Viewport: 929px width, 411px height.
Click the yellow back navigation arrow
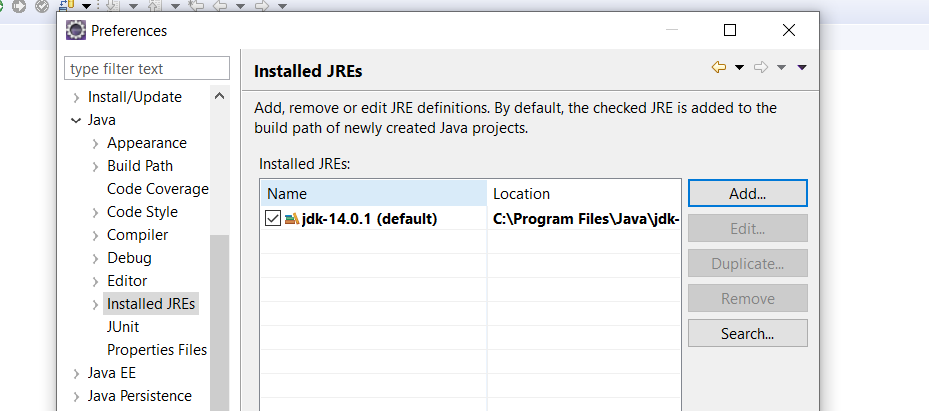(719, 68)
